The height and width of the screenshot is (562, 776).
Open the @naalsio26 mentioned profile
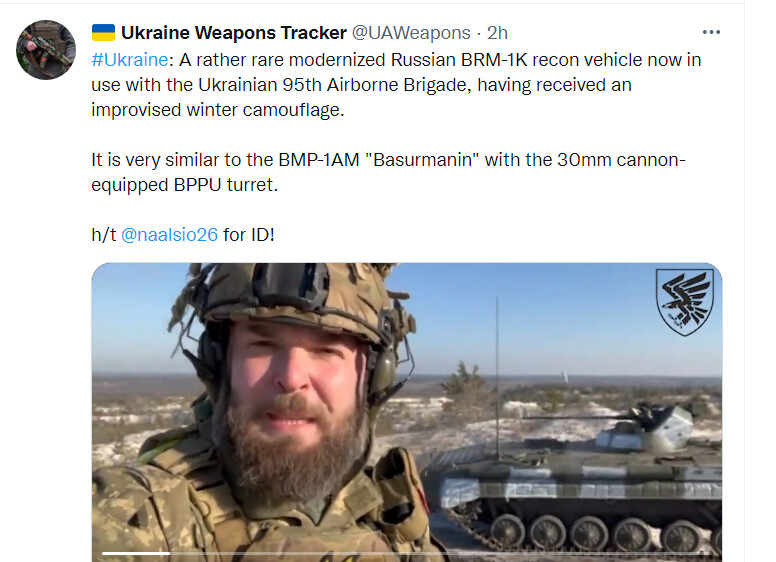pyautogui.click(x=169, y=234)
